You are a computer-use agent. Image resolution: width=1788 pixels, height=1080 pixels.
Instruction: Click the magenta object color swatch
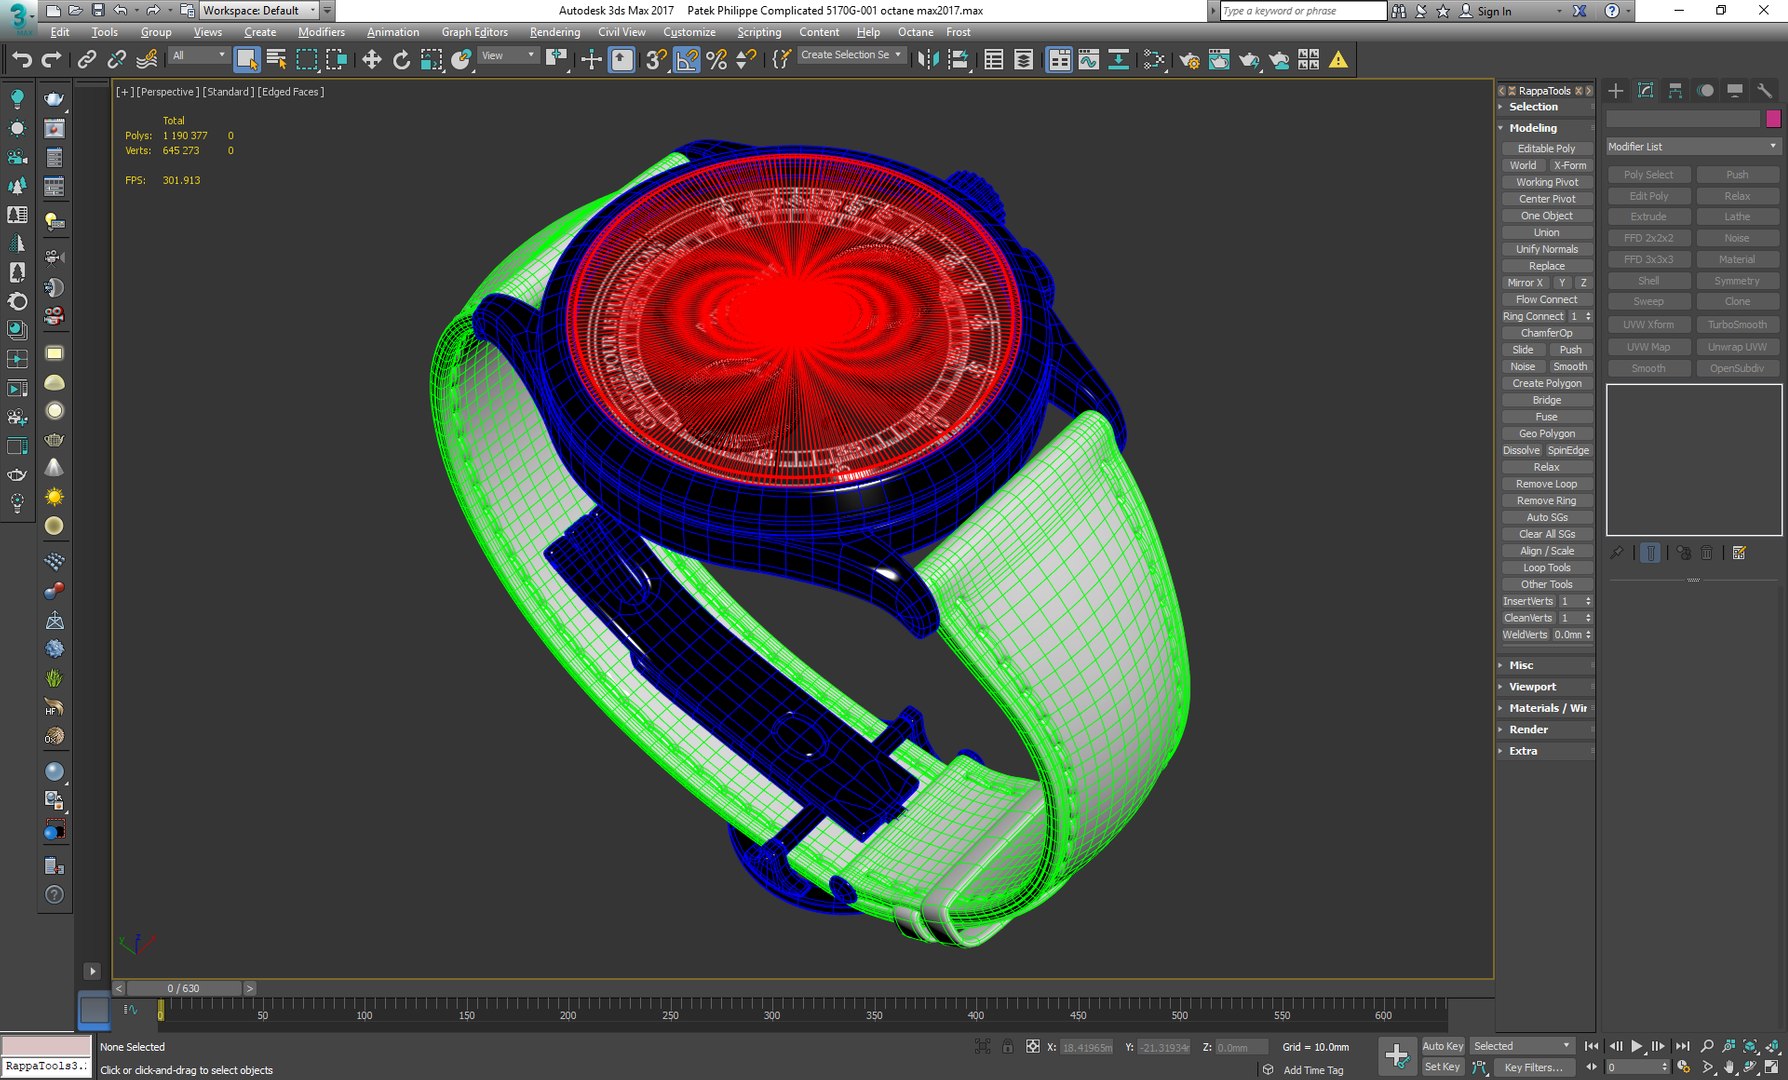[1773, 119]
